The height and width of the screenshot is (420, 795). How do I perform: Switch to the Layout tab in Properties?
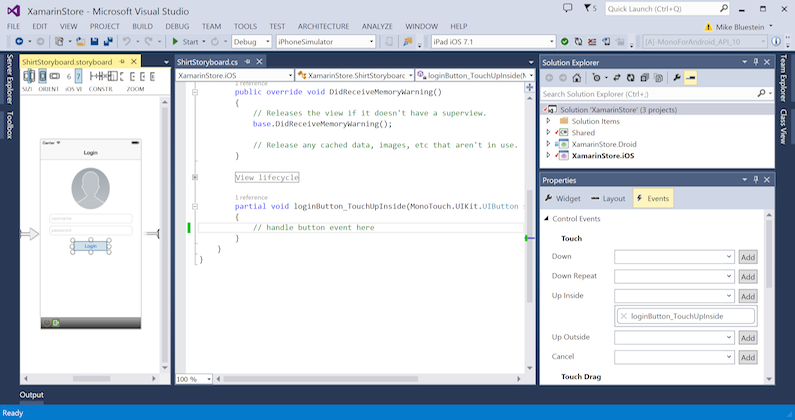pyautogui.click(x=608, y=198)
